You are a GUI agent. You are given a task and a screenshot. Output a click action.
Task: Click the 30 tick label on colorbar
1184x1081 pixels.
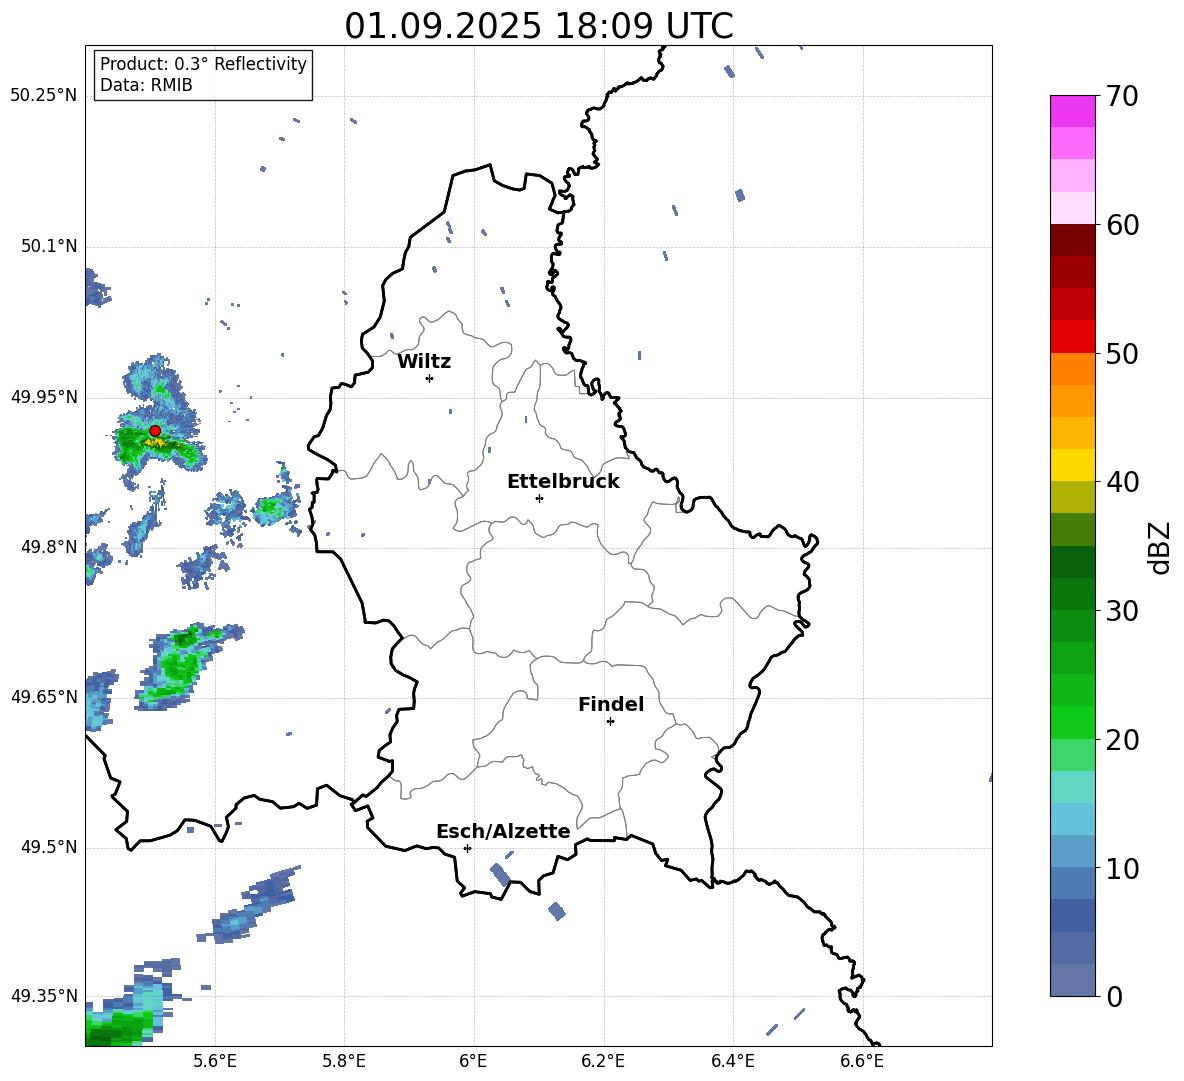[x=1121, y=611]
